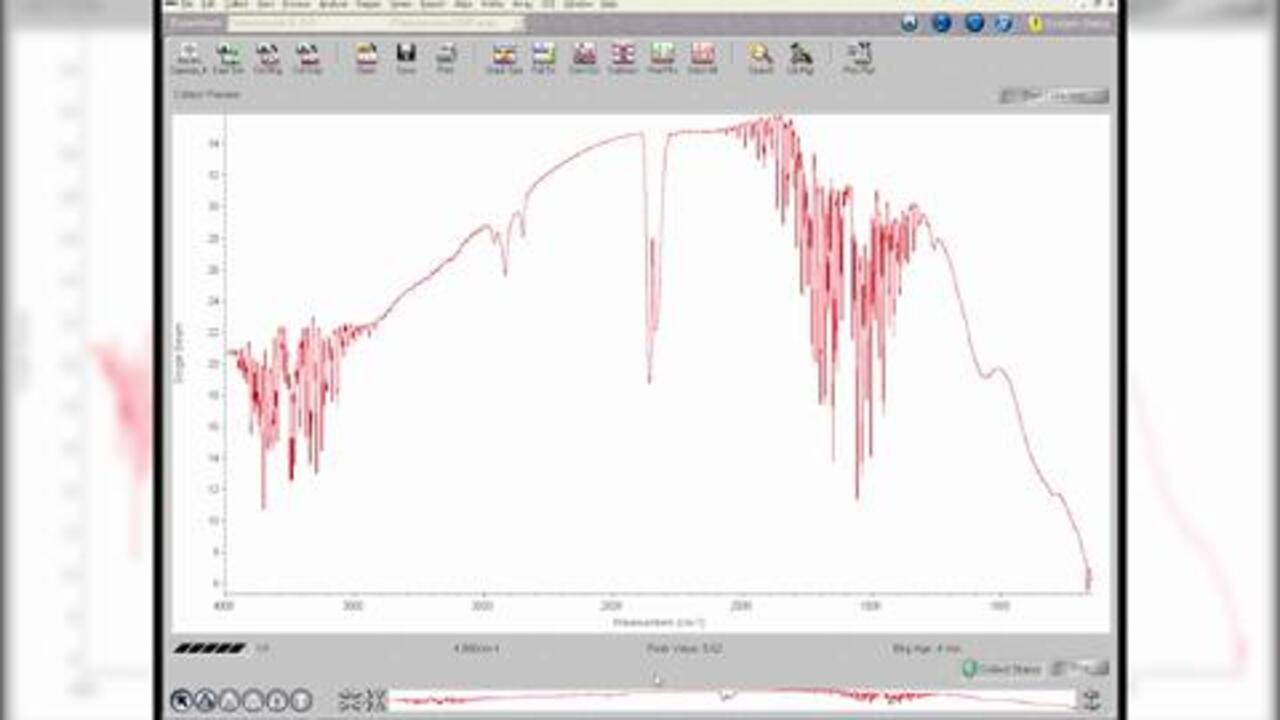Save the spectrum with the floppy disk icon
1280x720 pixels.
point(406,58)
